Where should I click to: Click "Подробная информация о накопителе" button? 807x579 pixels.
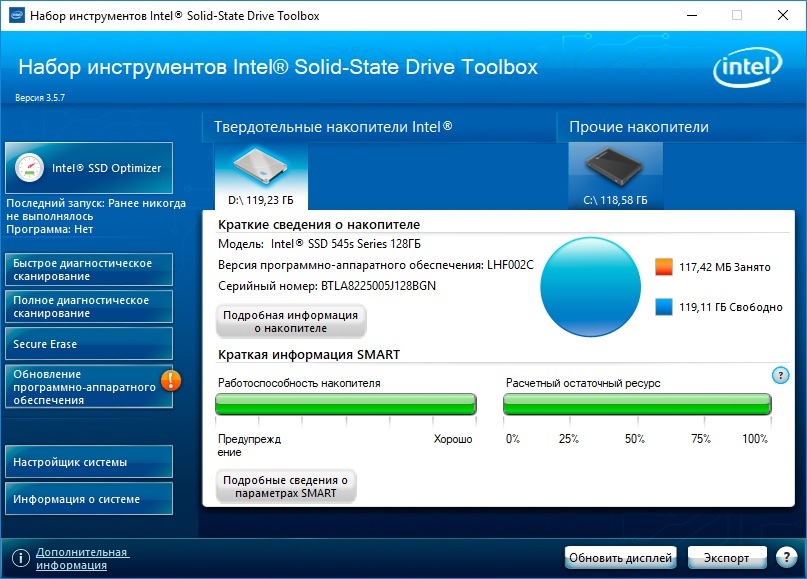tap(290, 321)
